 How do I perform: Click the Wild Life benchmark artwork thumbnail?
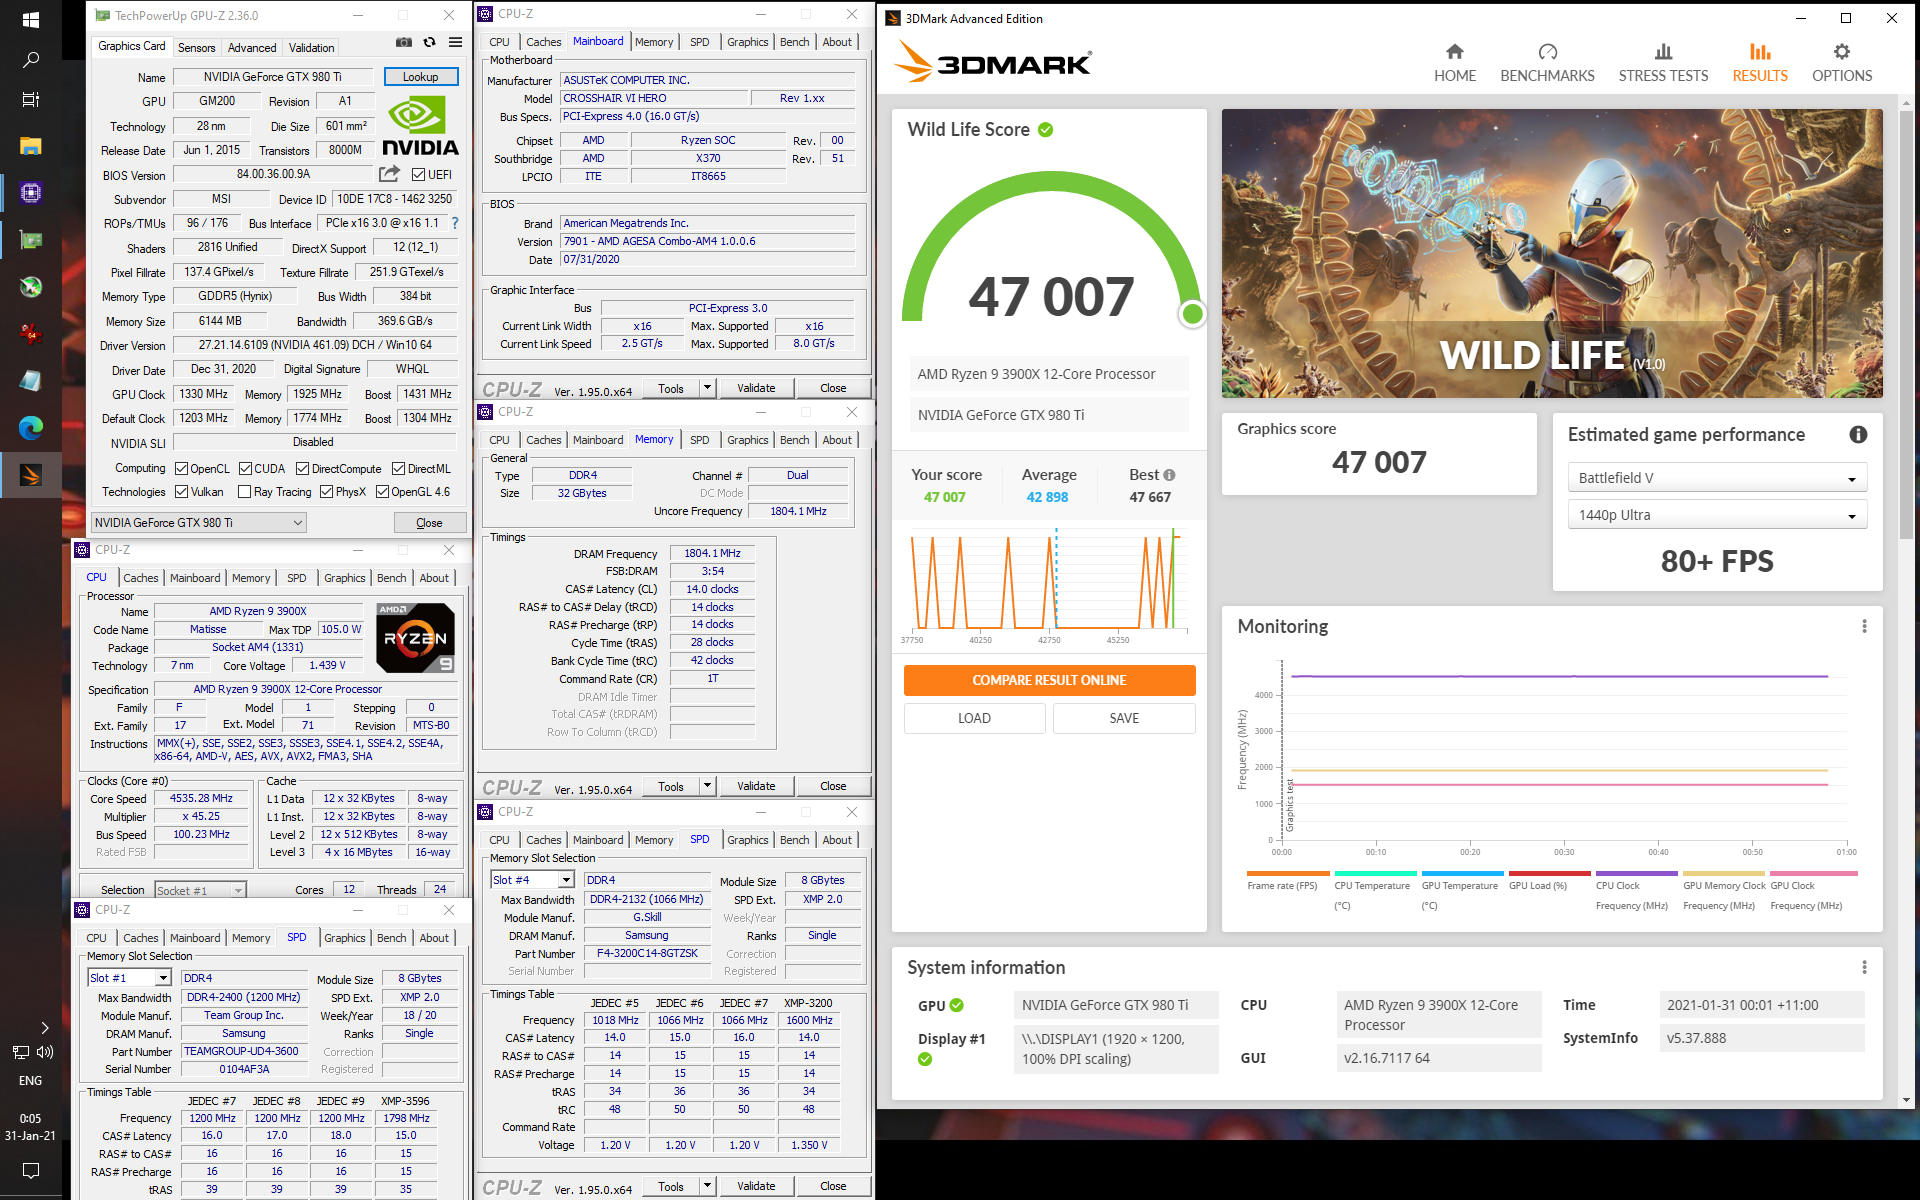click(1552, 253)
